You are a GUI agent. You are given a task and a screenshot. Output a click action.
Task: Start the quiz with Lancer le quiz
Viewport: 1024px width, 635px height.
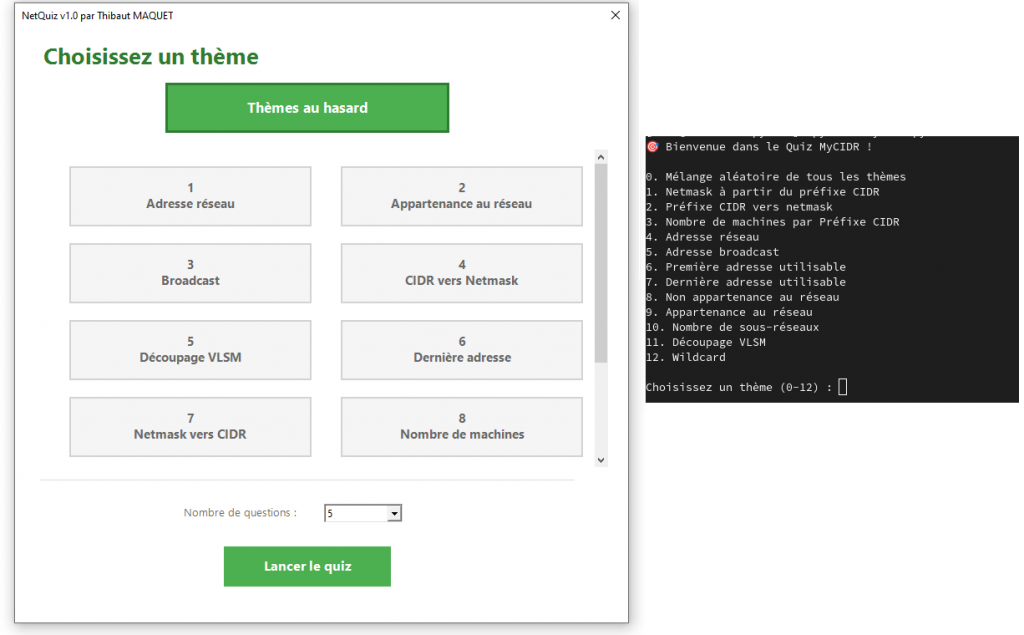tap(307, 566)
